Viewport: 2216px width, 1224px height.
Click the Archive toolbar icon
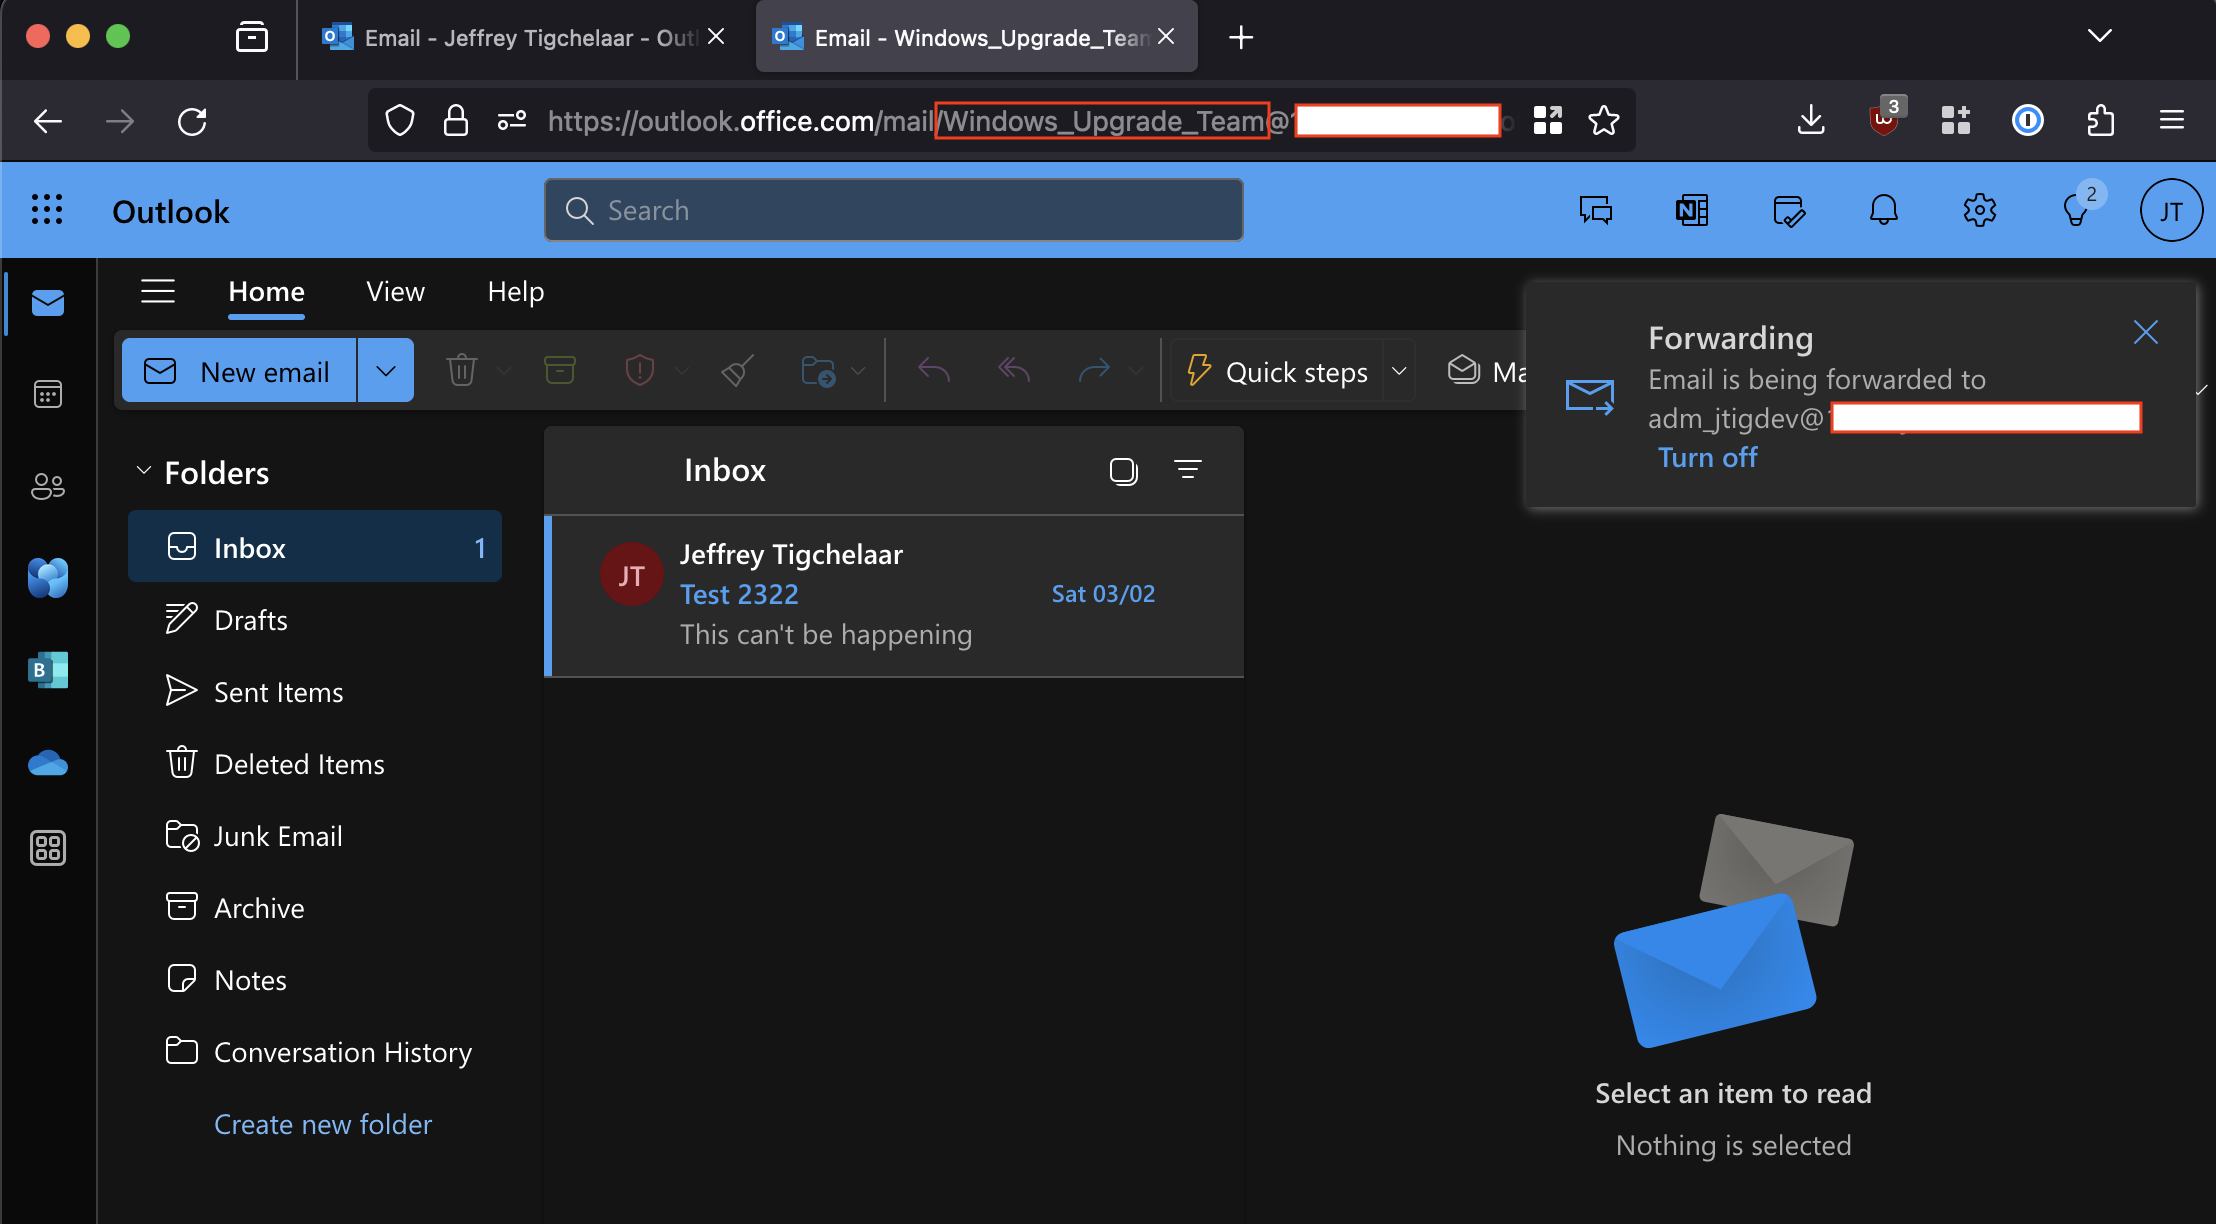[x=560, y=371]
